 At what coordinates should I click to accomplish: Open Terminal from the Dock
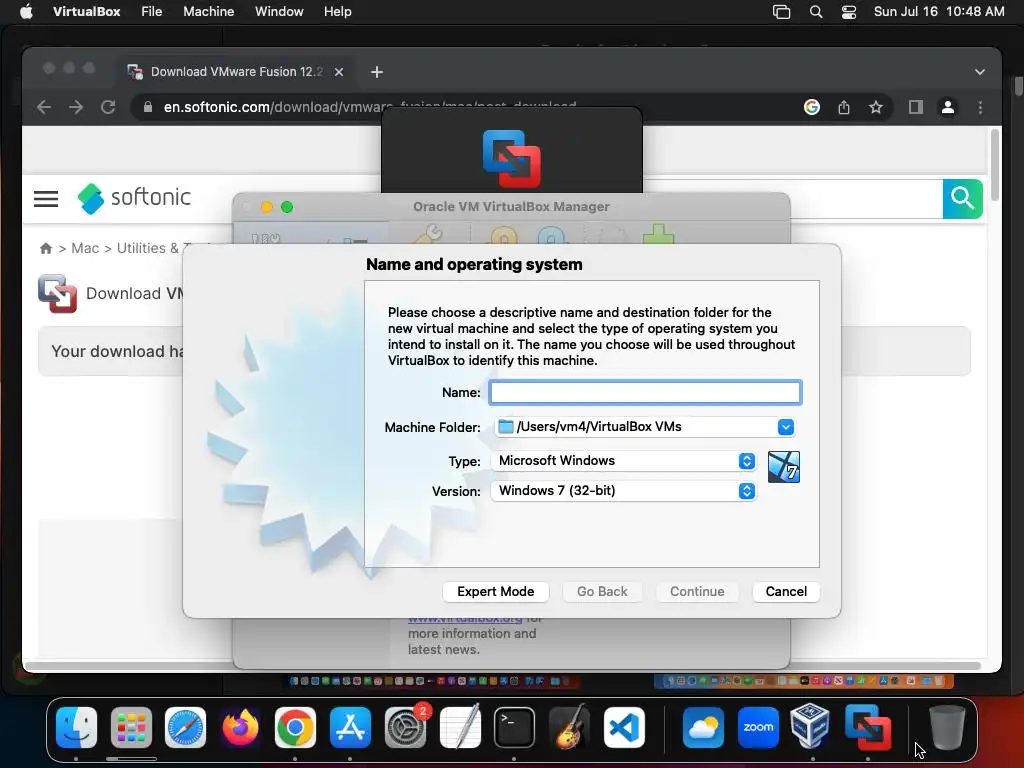pyautogui.click(x=515, y=727)
